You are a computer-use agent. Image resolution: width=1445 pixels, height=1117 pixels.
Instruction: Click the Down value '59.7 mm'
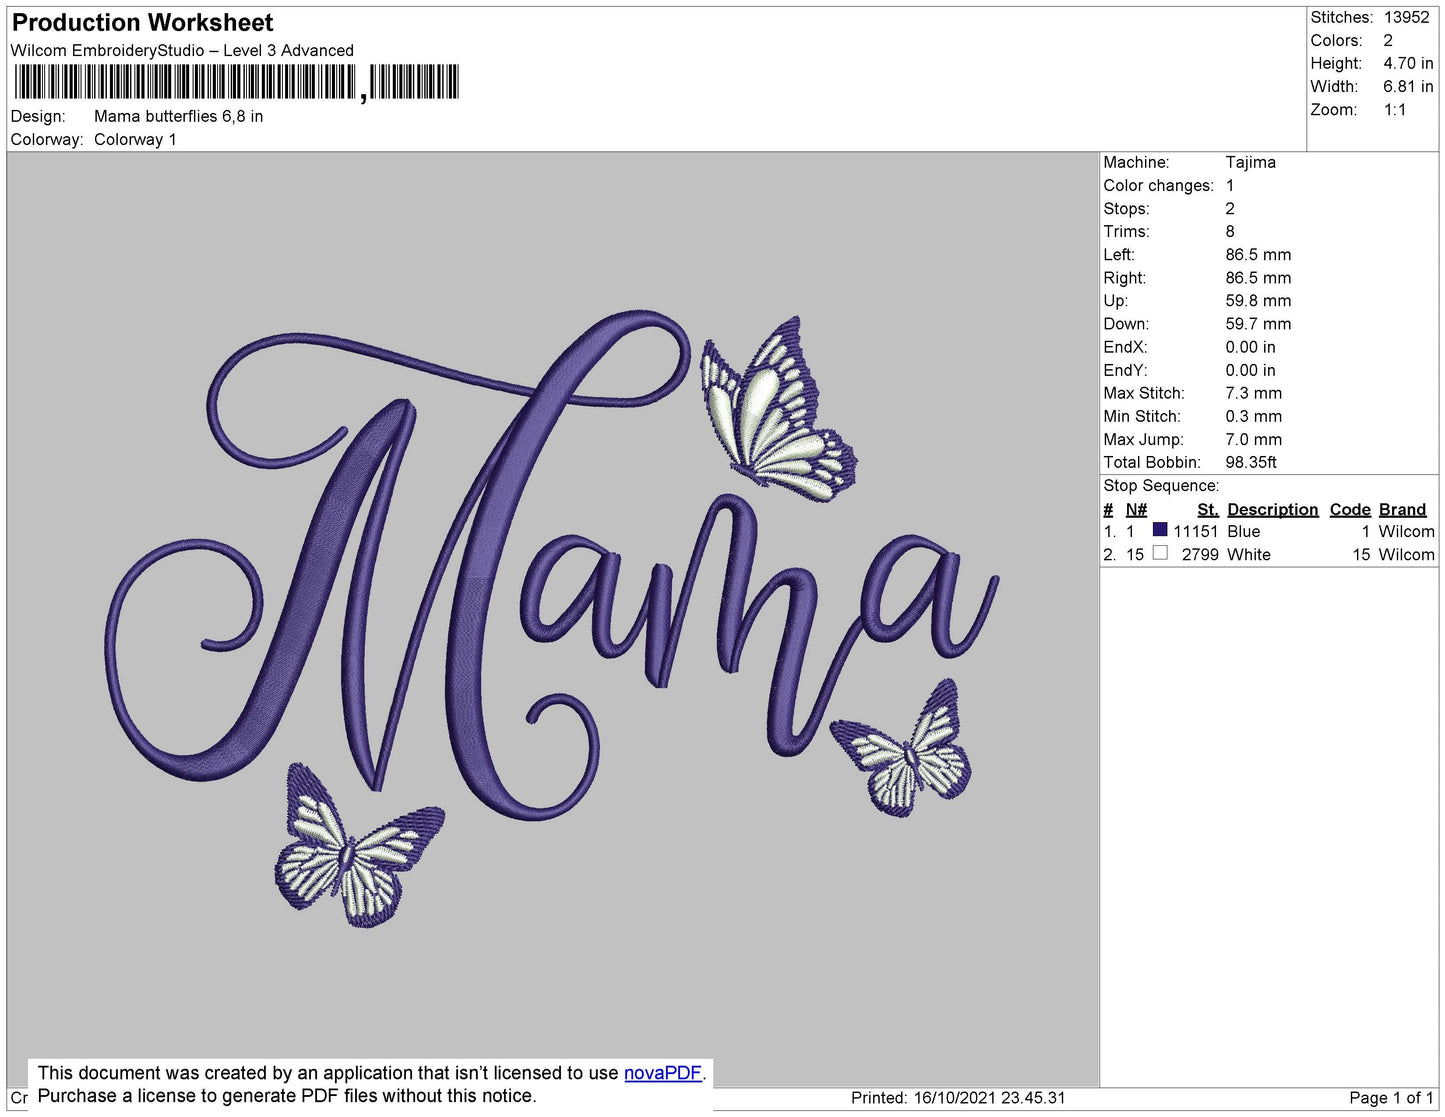[1258, 324]
